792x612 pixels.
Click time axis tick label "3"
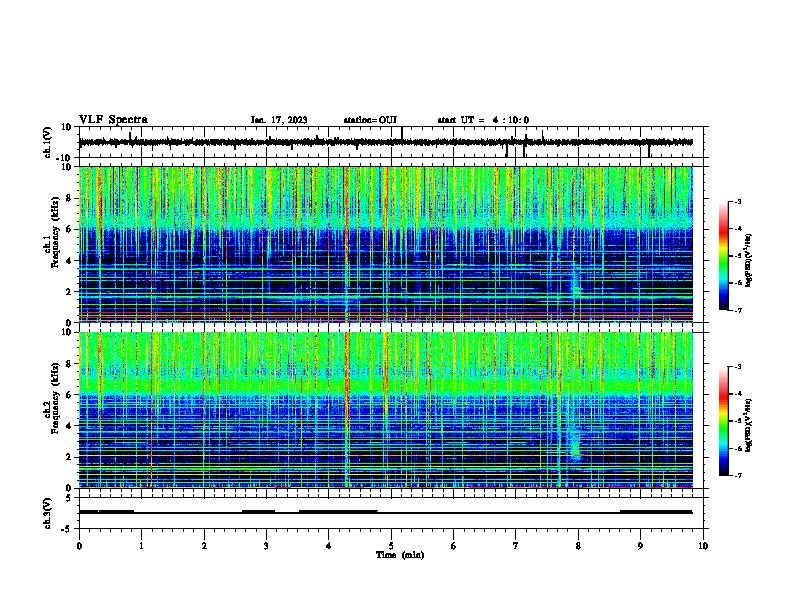[266, 546]
